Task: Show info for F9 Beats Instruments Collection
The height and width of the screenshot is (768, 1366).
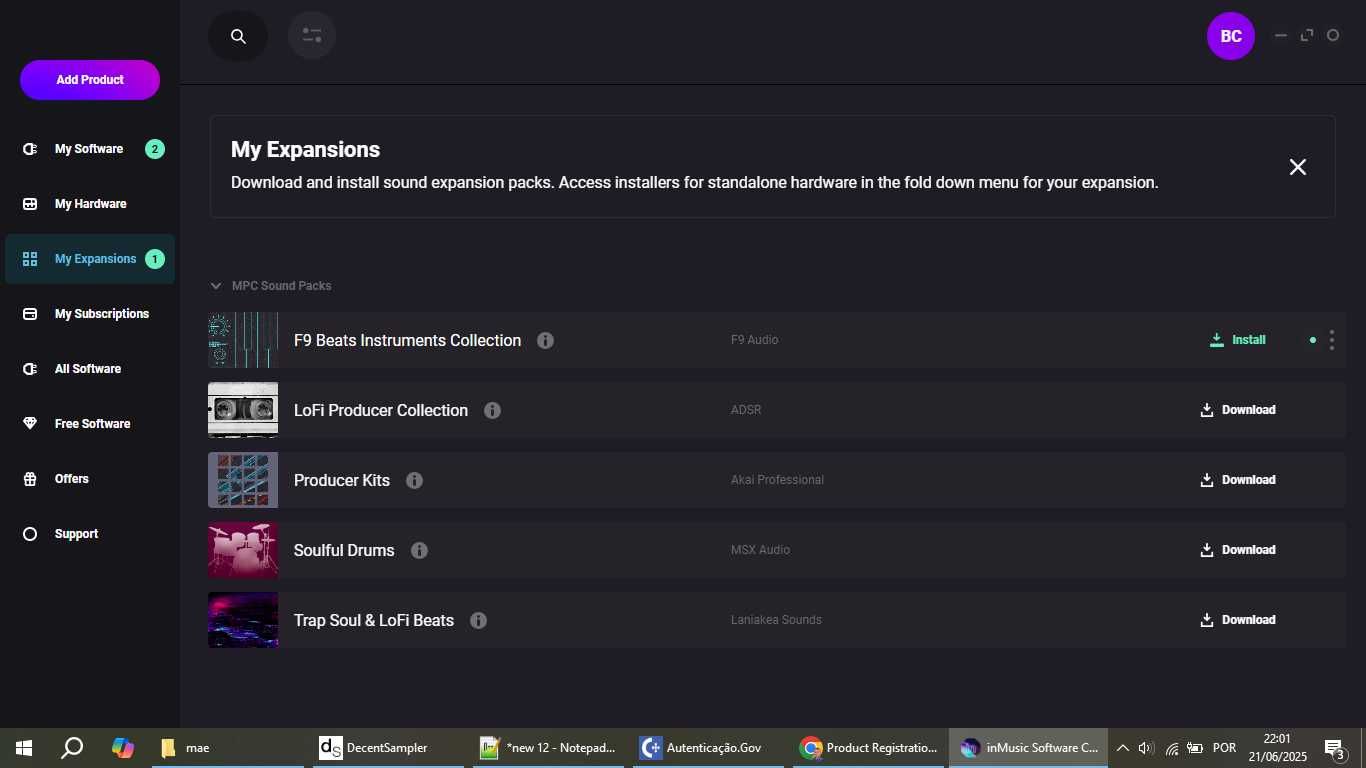Action: [x=545, y=340]
